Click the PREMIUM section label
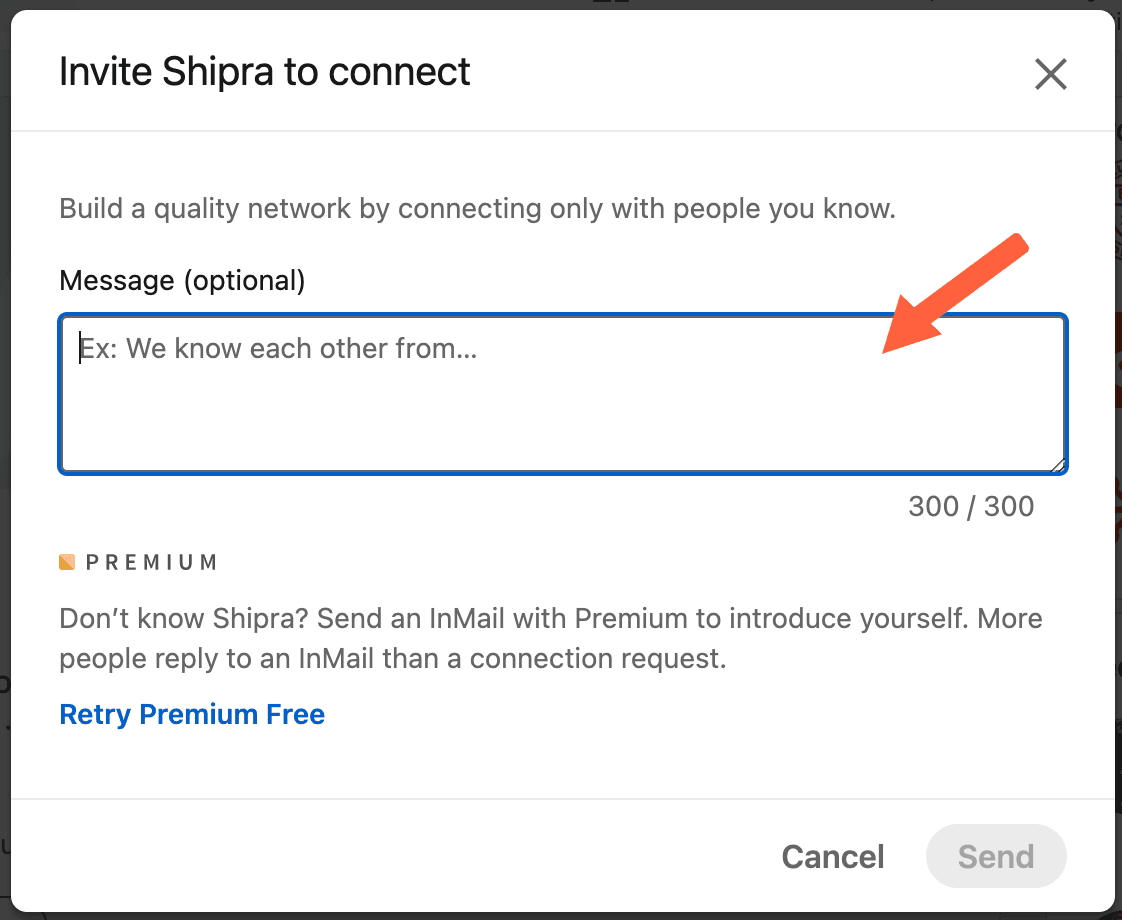The height and width of the screenshot is (920, 1122). pyautogui.click(x=150, y=561)
